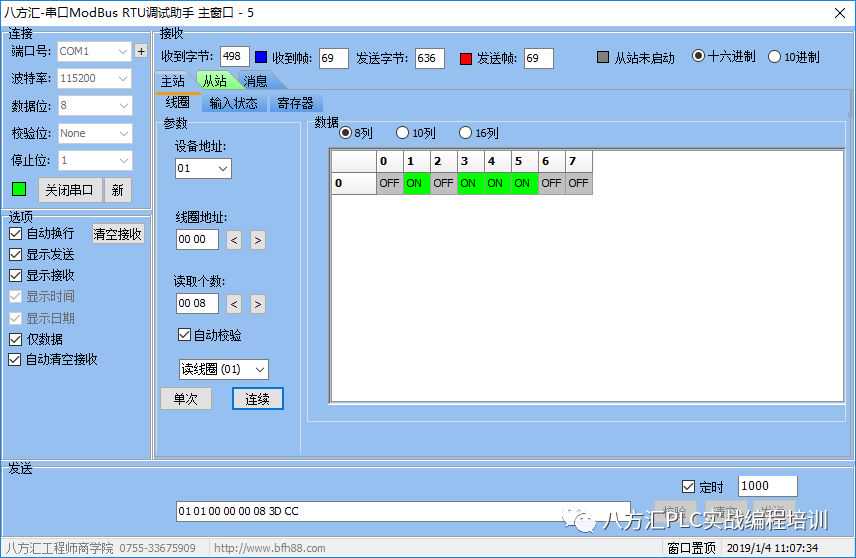Viewport: 856px width, 558px height.
Task: Increase coil address with right arrow
Action: [x=258, y=240]
